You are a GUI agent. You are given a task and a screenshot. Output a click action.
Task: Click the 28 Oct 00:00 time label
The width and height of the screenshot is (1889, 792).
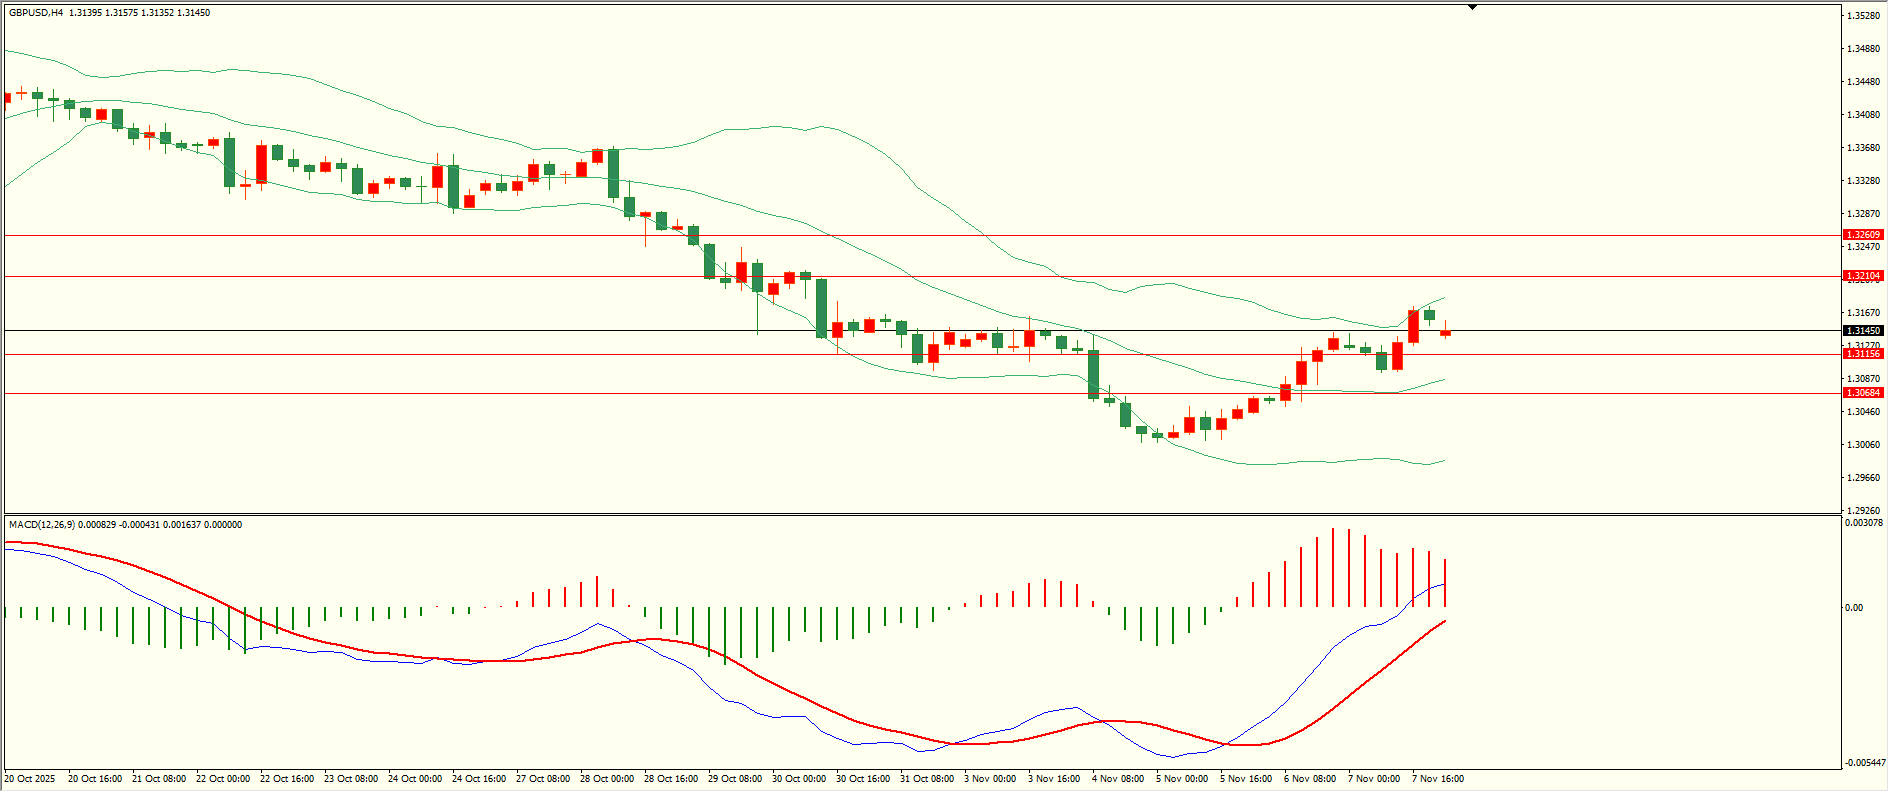(607, 779)
